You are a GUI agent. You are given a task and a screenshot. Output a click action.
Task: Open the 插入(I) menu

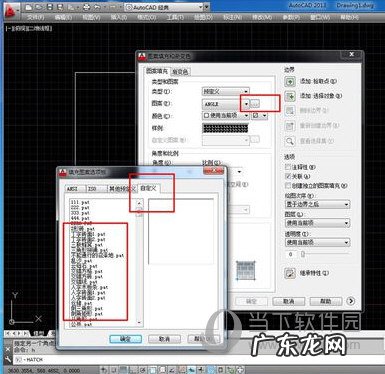118,17
